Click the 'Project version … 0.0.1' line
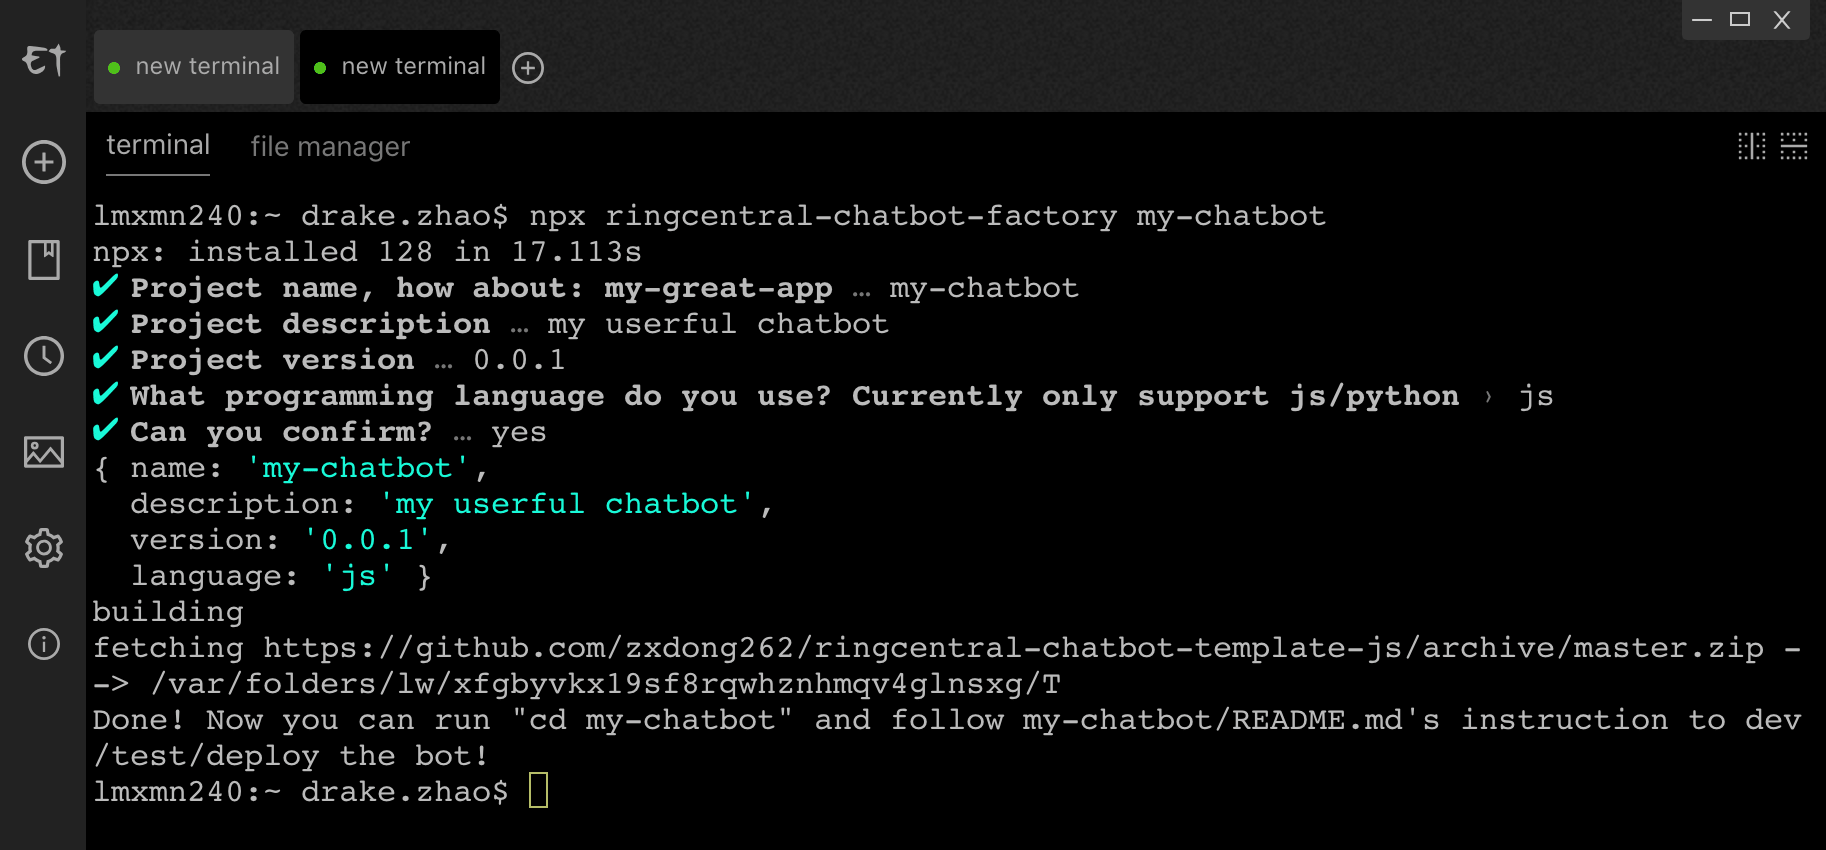Screen dimensions: 1826x850 click(329, 360)
